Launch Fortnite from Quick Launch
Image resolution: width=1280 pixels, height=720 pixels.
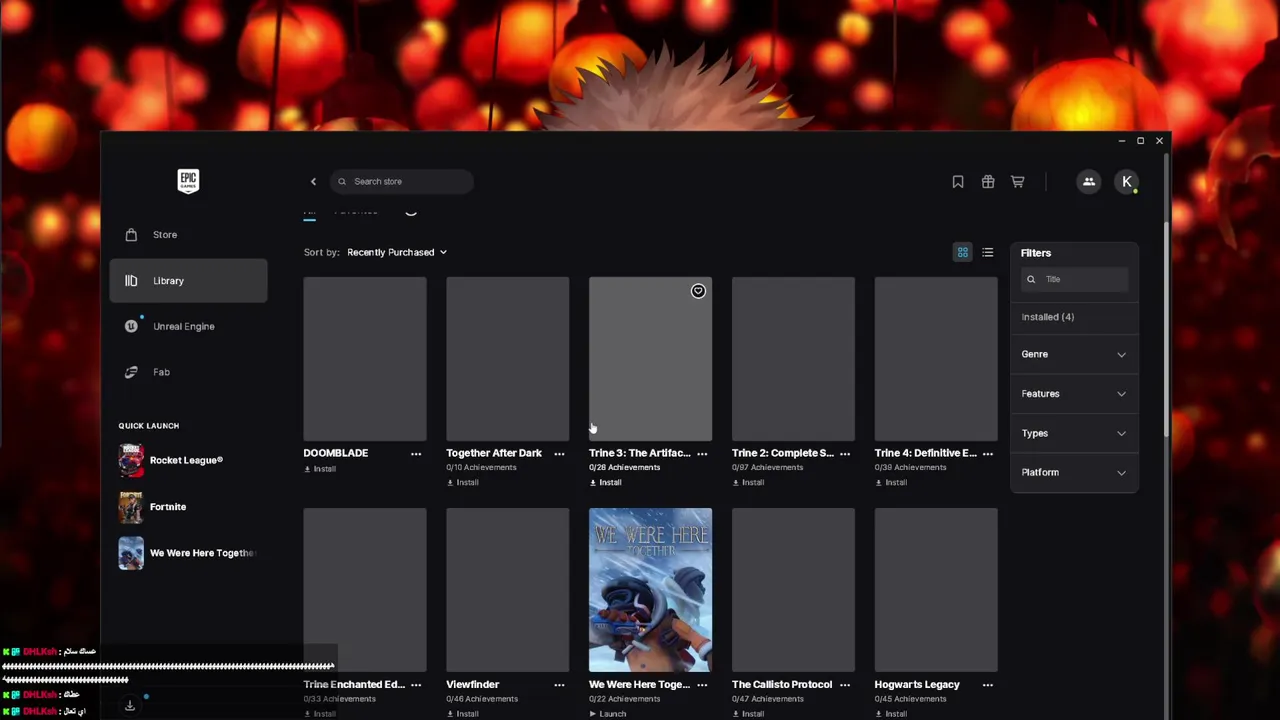click(x=188, y=507)
